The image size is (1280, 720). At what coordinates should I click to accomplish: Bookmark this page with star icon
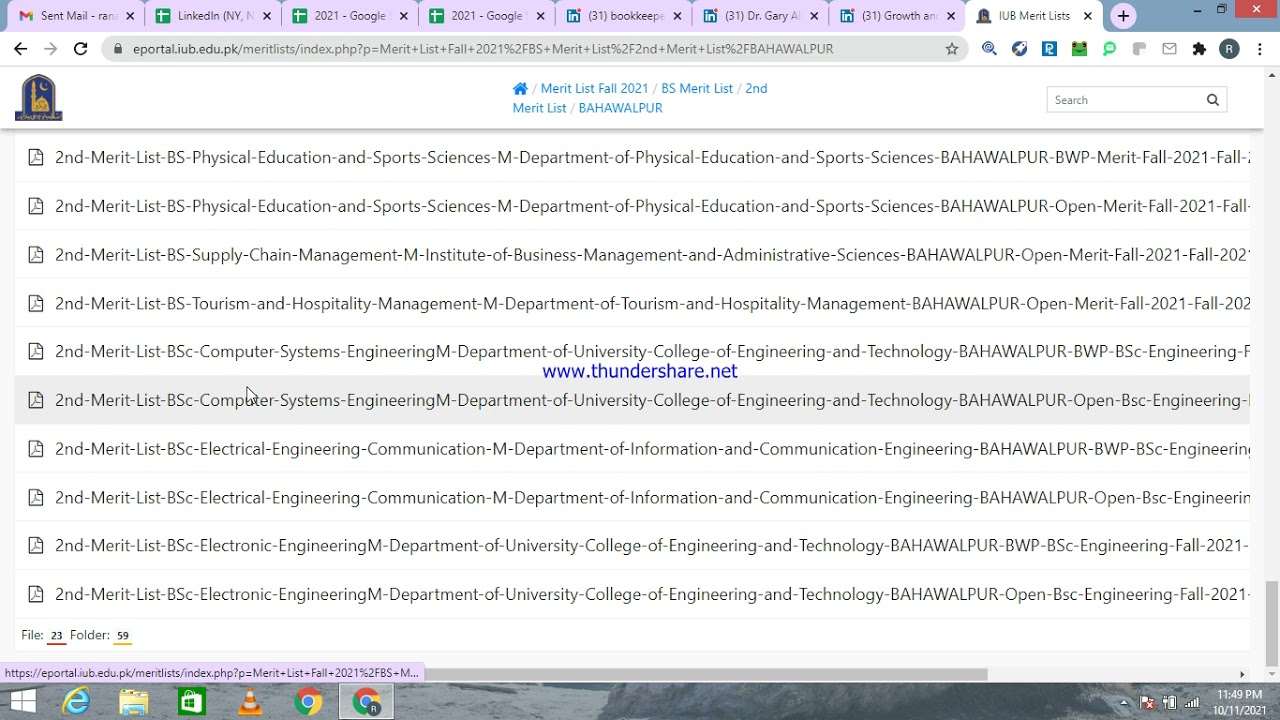[952, 48]
